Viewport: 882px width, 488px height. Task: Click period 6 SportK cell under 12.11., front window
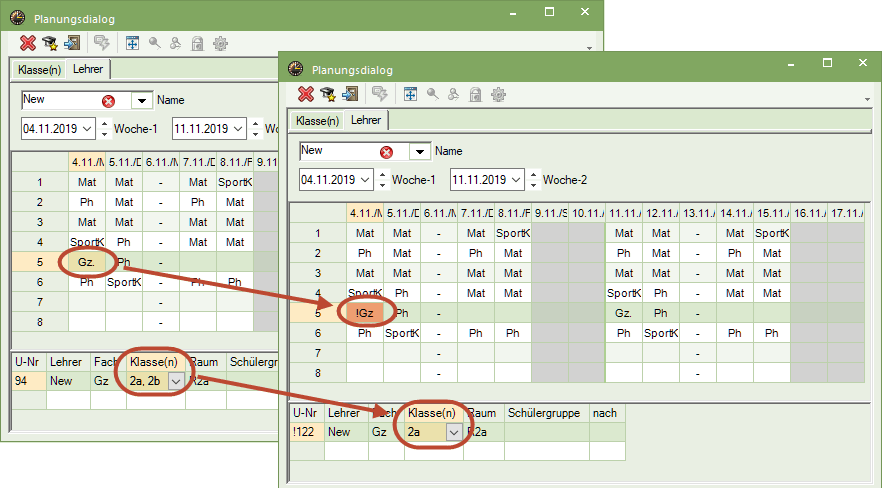point(661,333)
